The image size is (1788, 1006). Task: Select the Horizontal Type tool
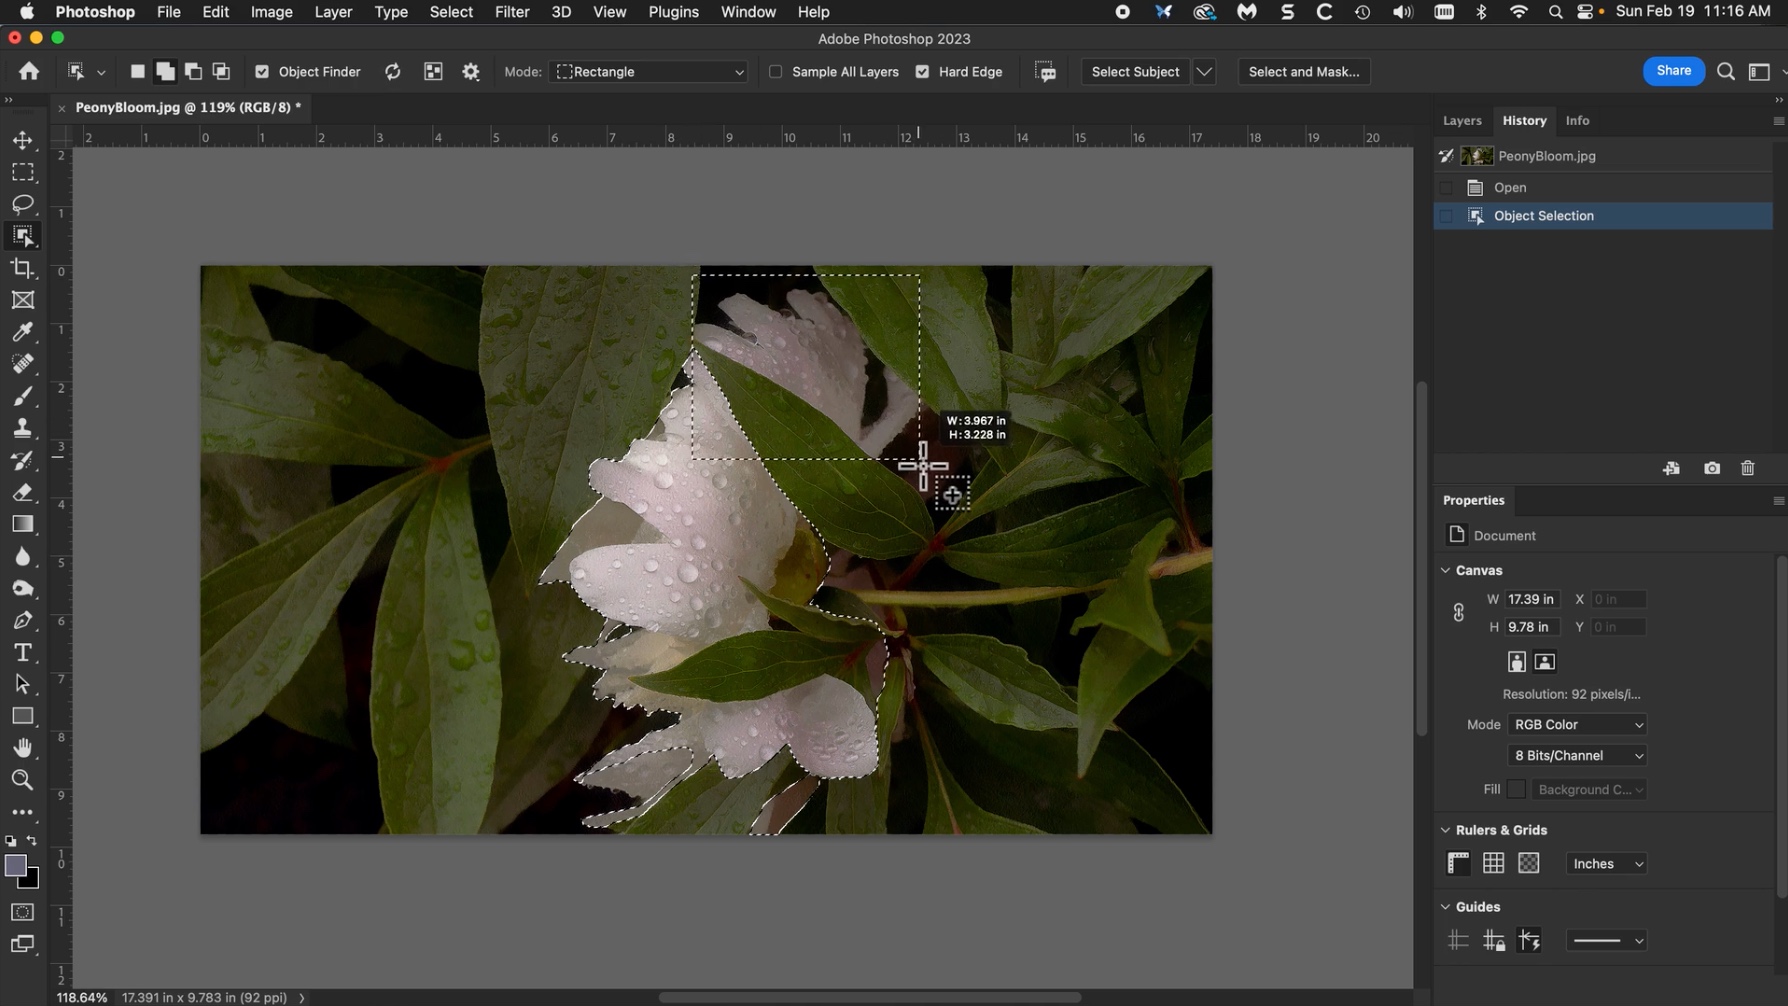pyautogui.click(x=22, y=652)
